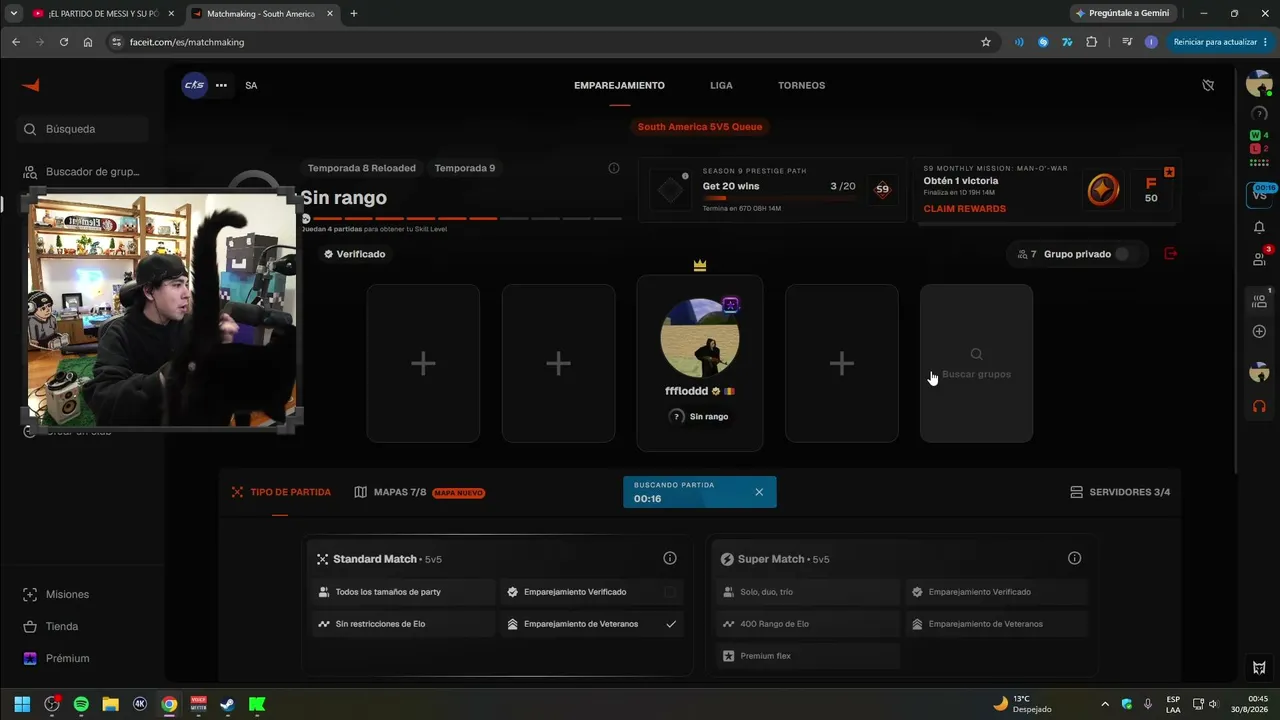This screenshot has height=720, width=1280.
Task: Open the profile avatar in right sidebar
Action: click(x=1259, y=85)
